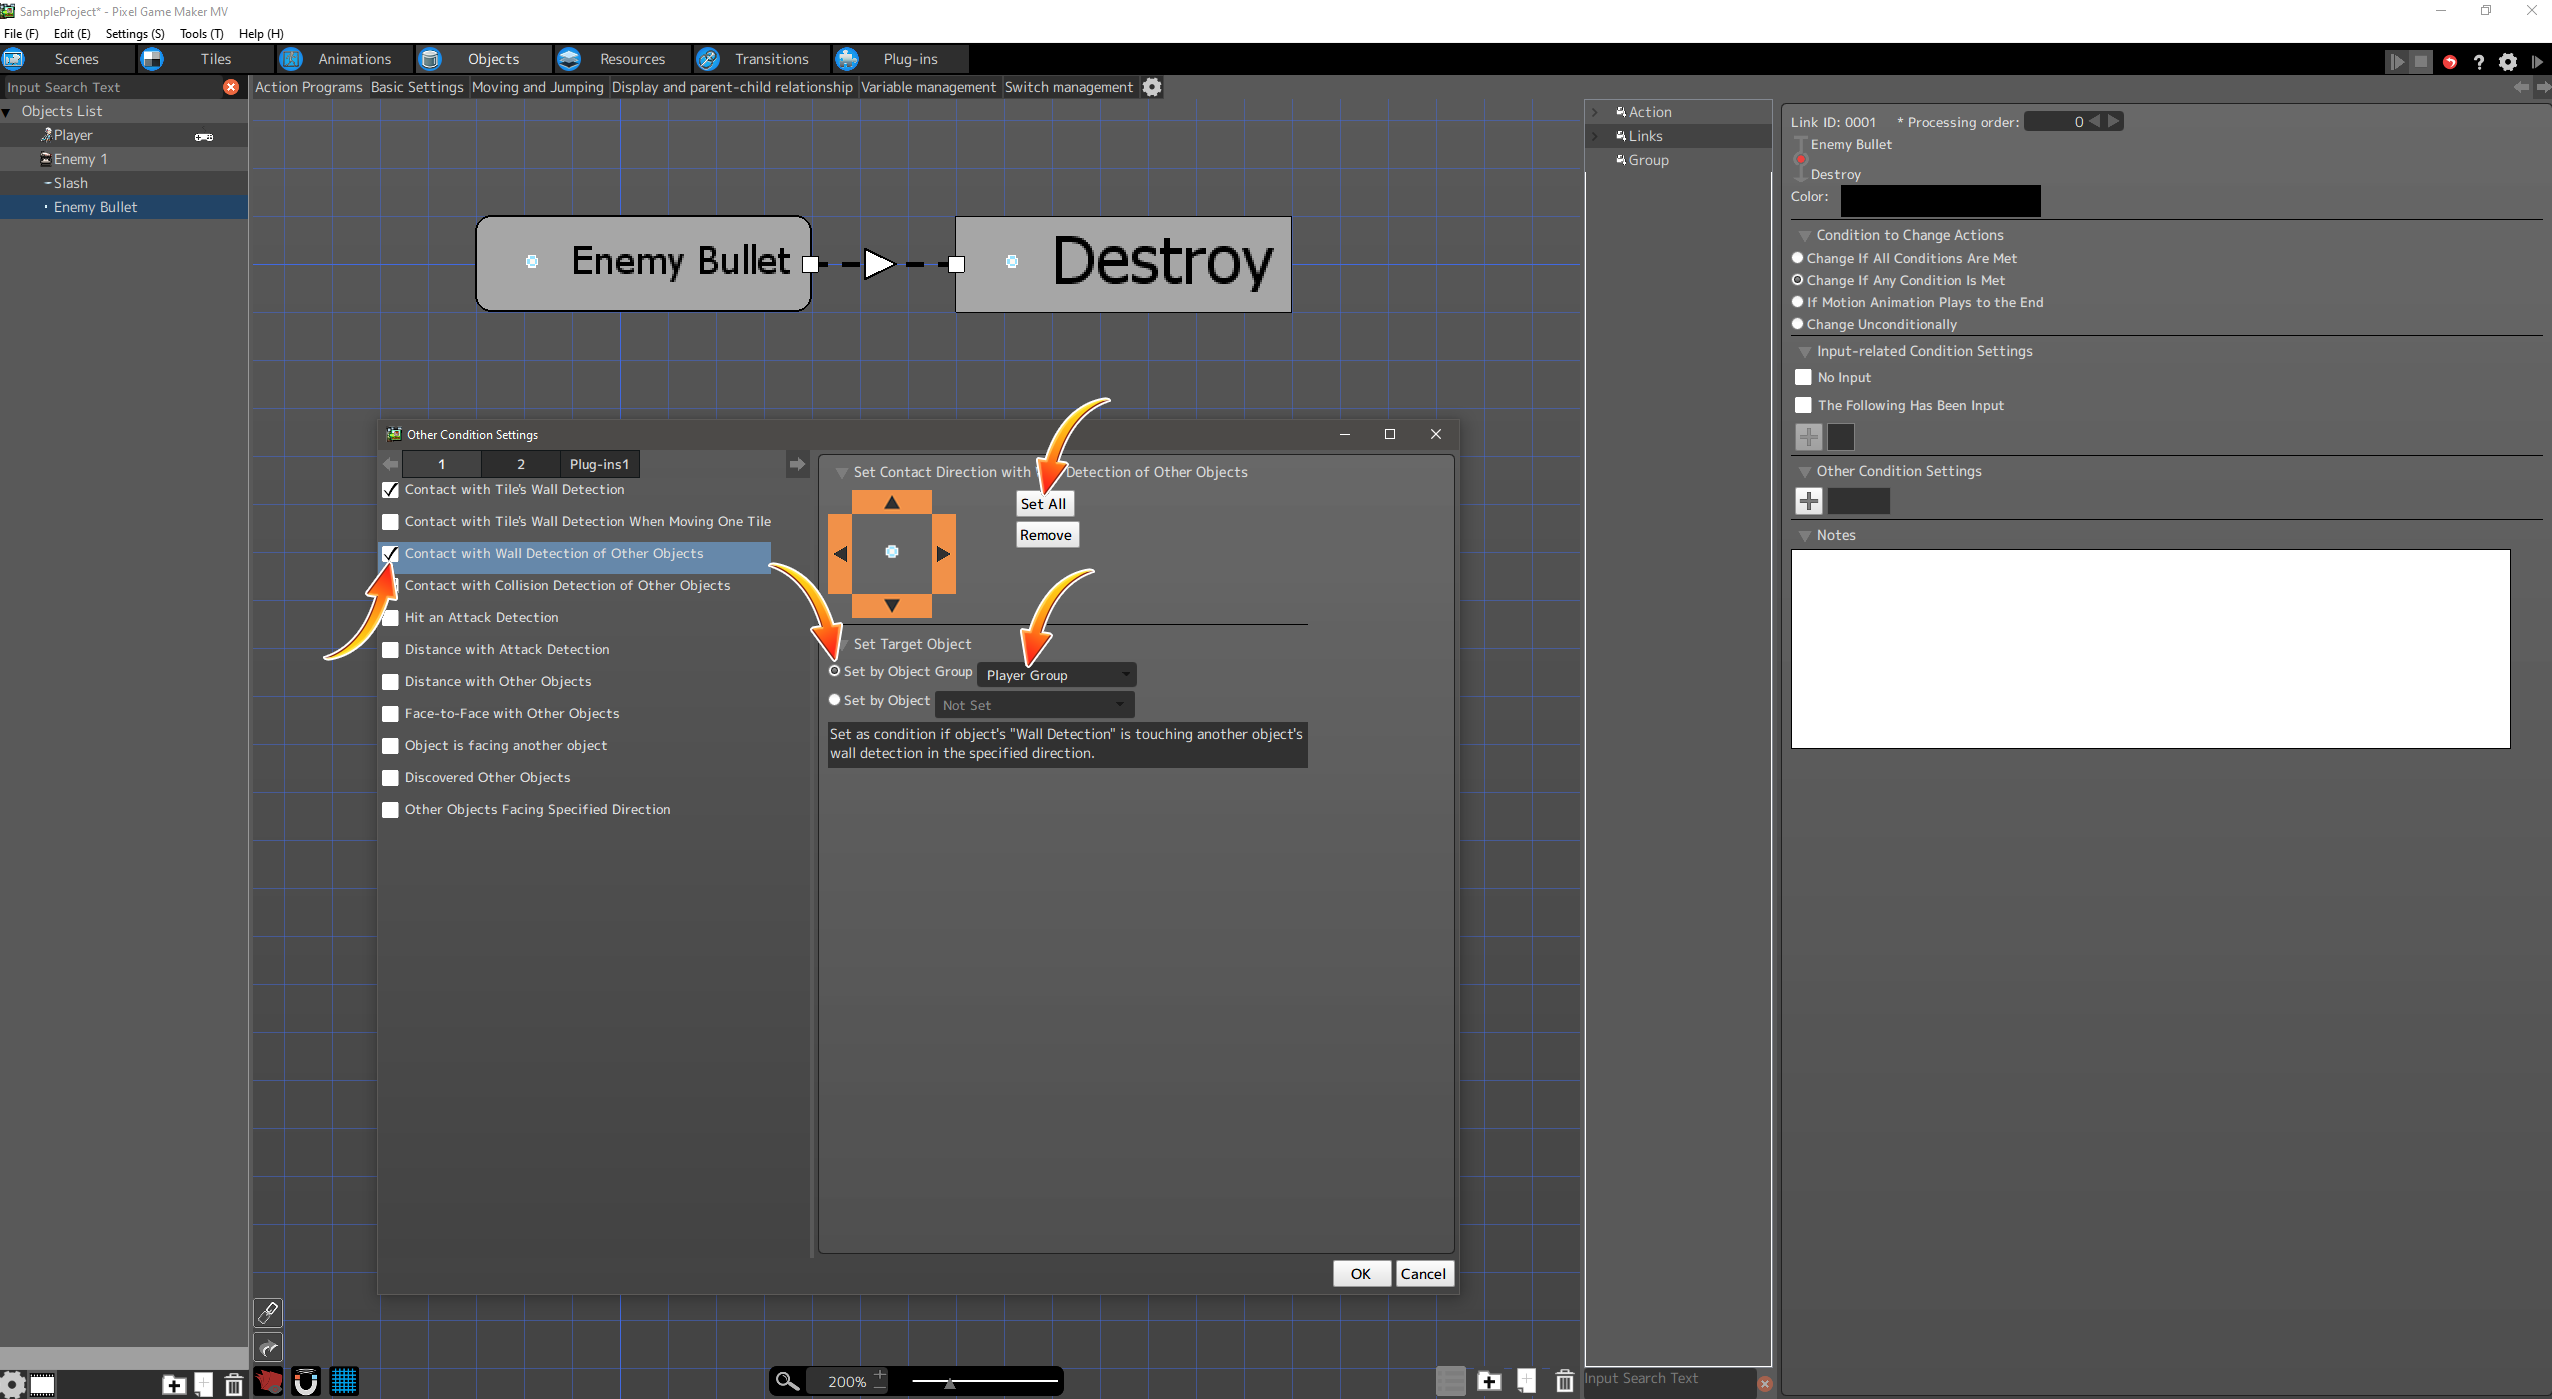Click trash icon below Objects List
2552x1399 pixels.
pos(233,1384)
